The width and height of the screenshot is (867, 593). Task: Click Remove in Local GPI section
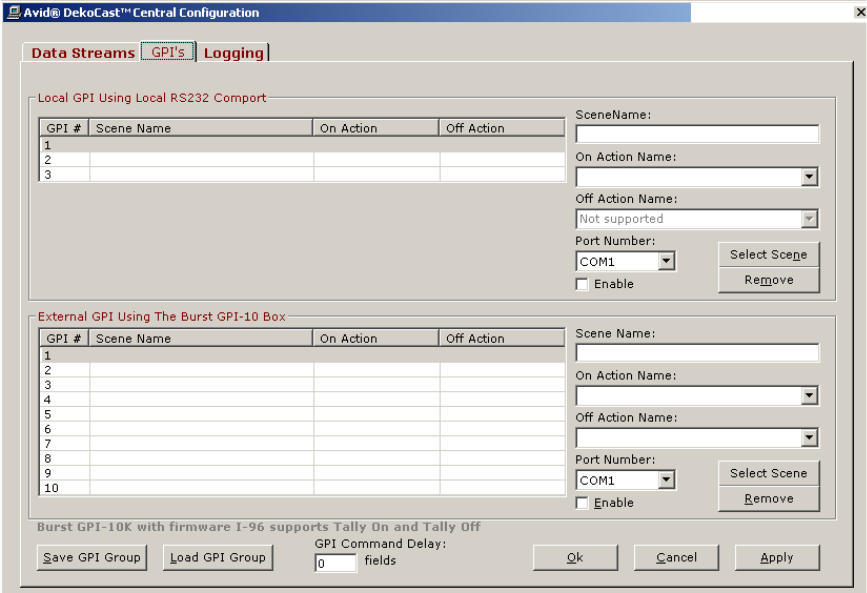[x=769, y=280]
